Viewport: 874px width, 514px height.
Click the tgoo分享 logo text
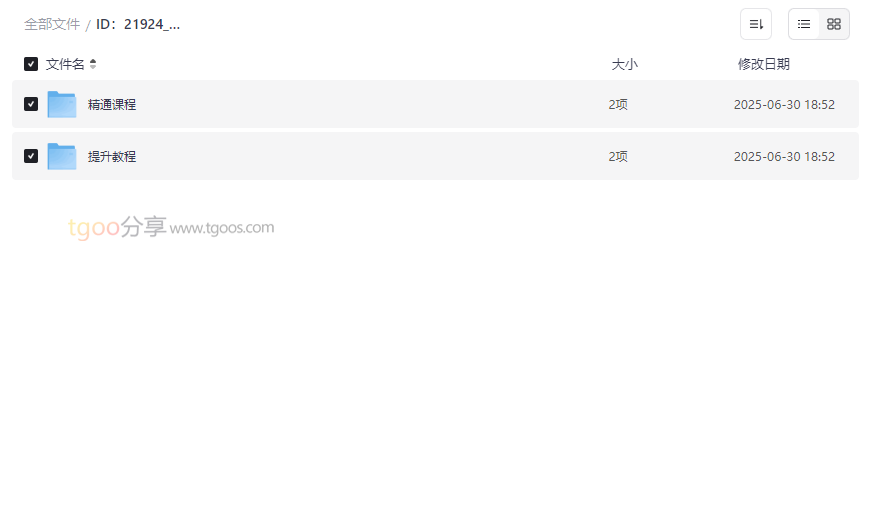(117, 228)
